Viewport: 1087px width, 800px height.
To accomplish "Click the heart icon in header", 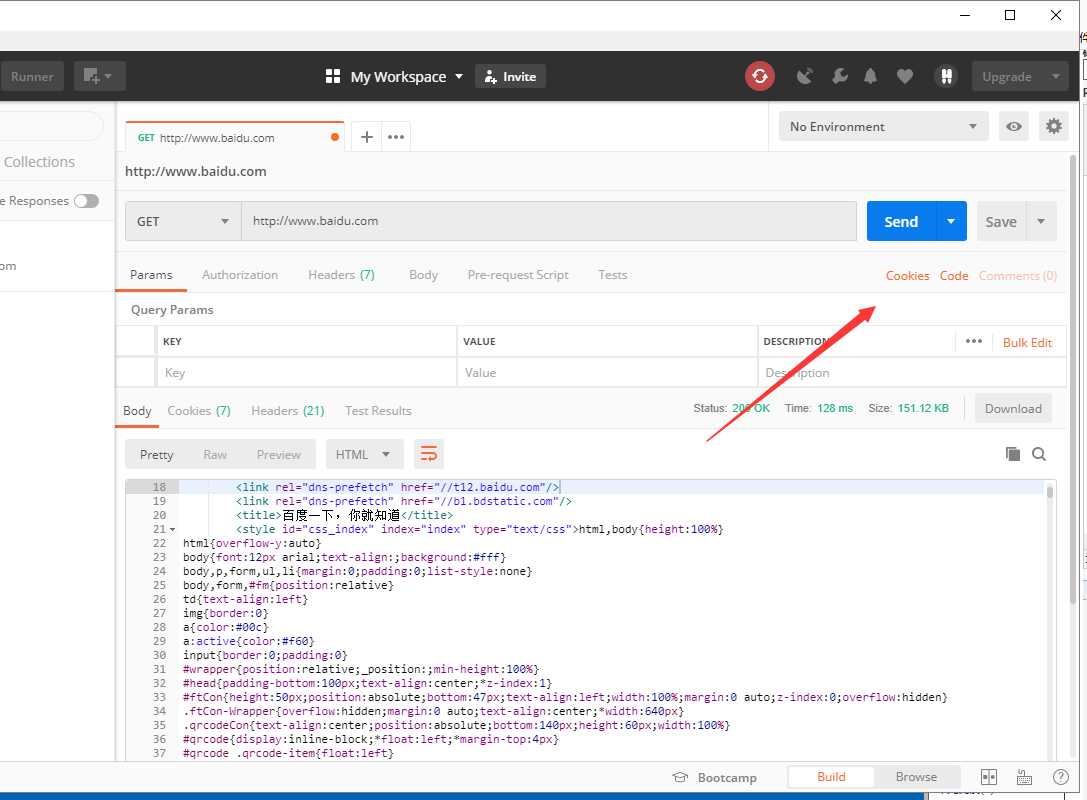I will point(905,76).
